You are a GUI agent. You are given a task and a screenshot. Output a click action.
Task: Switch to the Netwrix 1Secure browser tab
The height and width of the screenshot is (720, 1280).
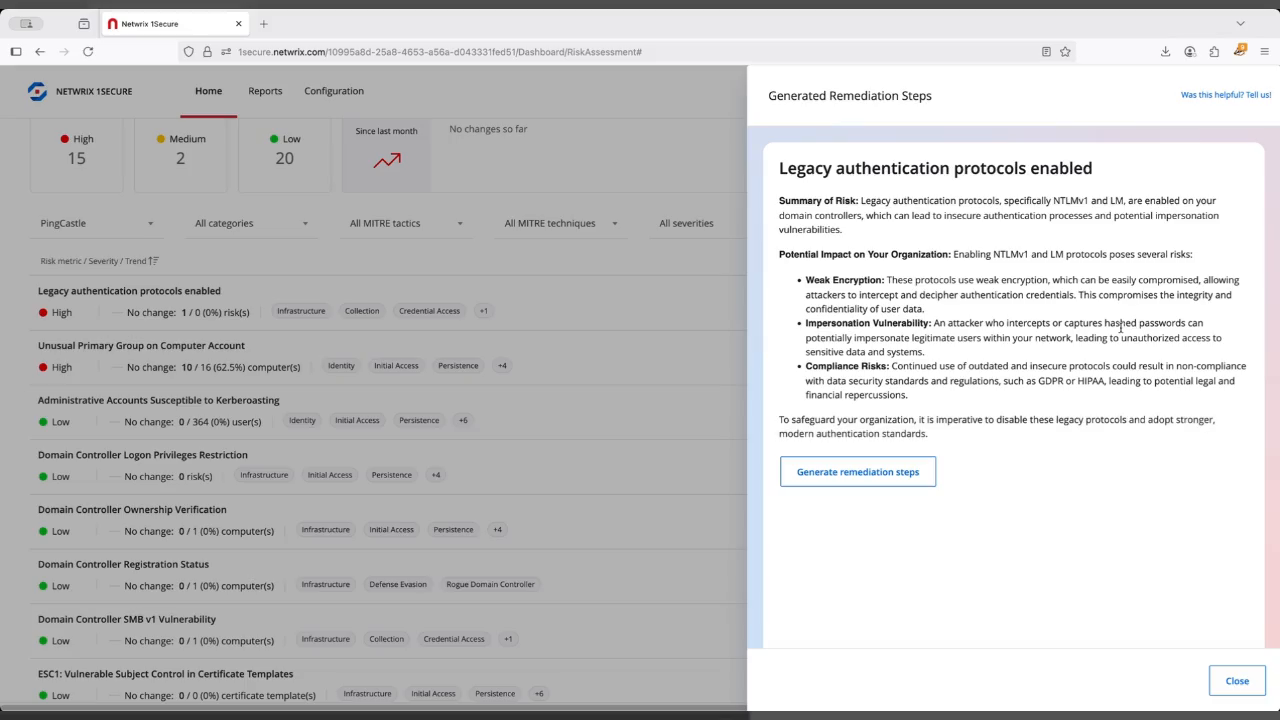pyautogui.click(x=177, y=24)
